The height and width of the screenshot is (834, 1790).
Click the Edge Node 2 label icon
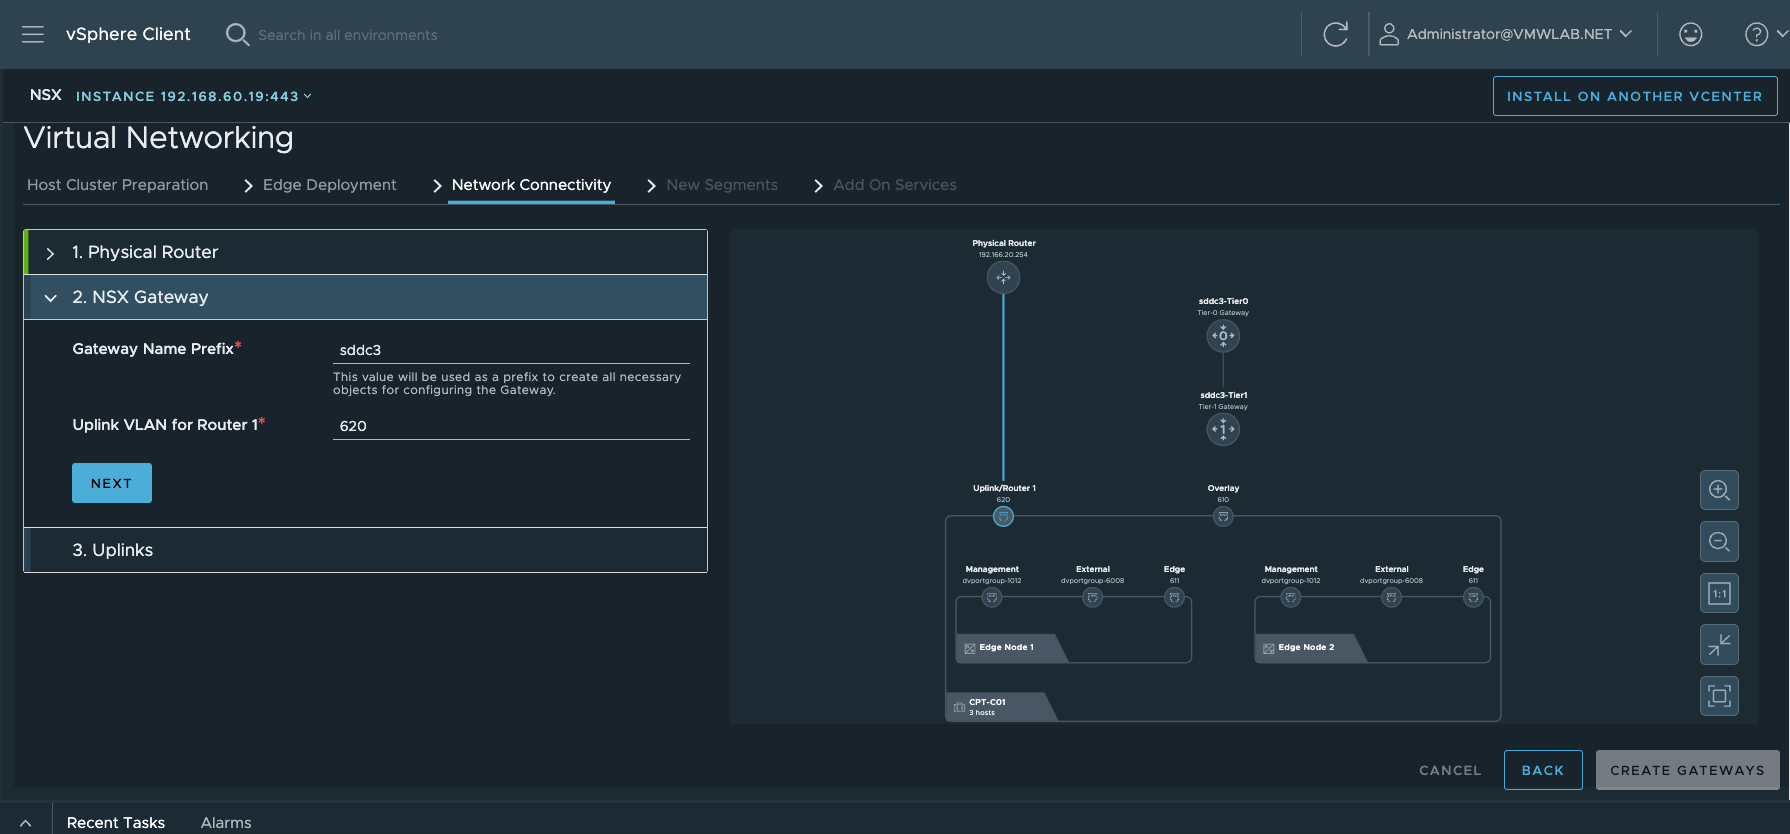click(1269, 648)
